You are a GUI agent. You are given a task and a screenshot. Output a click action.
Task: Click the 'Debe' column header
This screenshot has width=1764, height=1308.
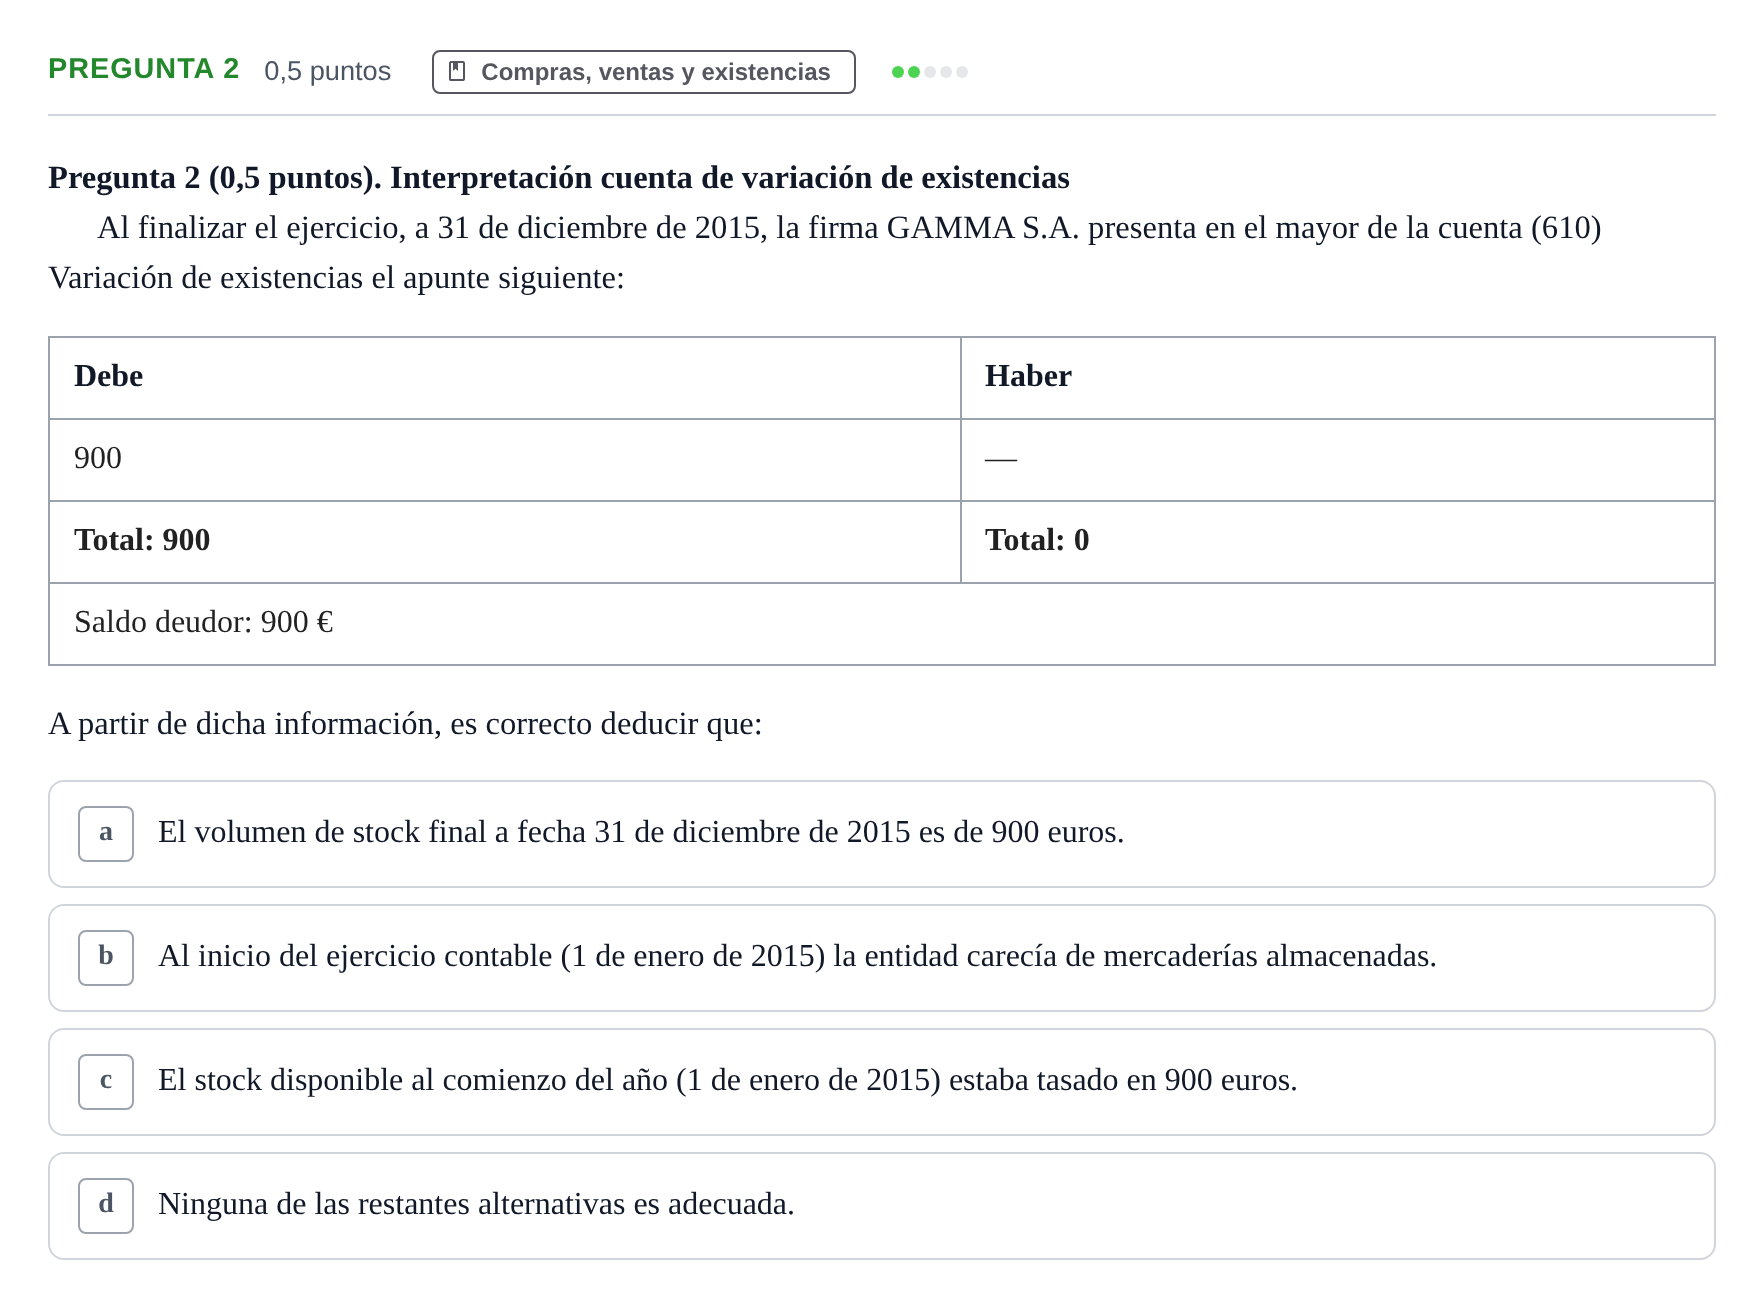(x=505, y=378)
